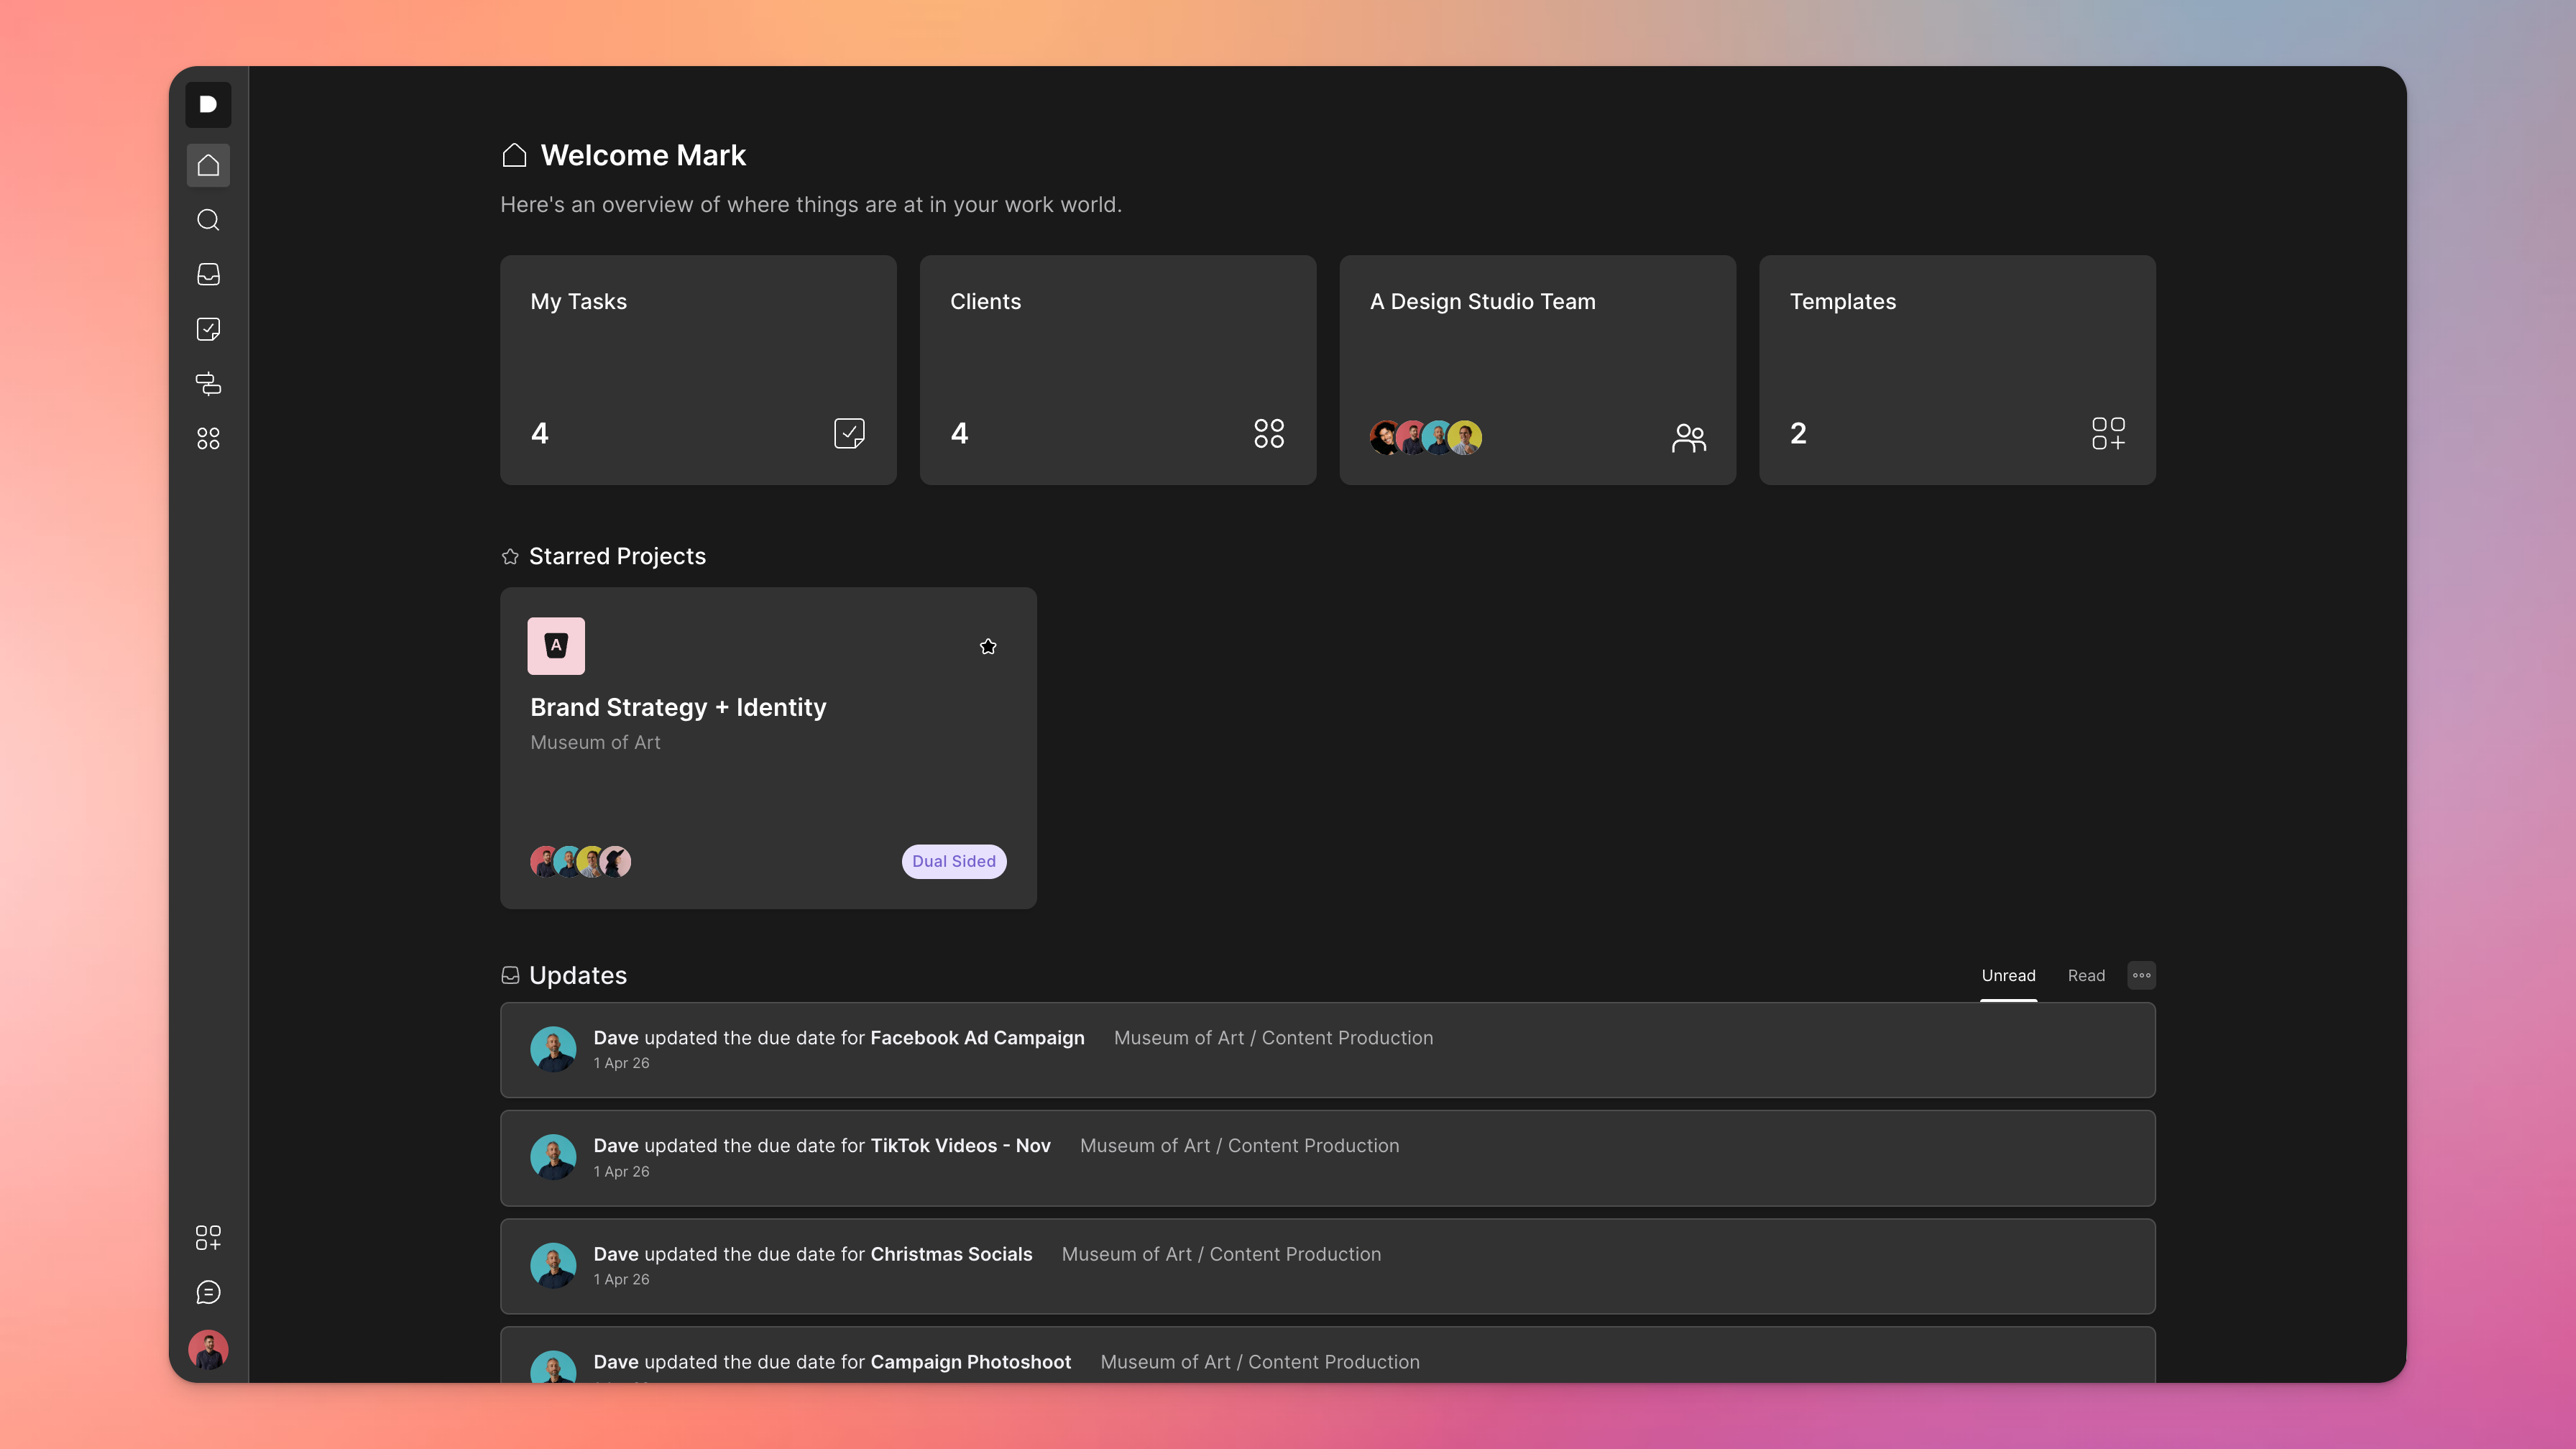
Task: Click team member avatars on Design Studio Team card
Action: pyautogui.click(x=1426, y=437)
